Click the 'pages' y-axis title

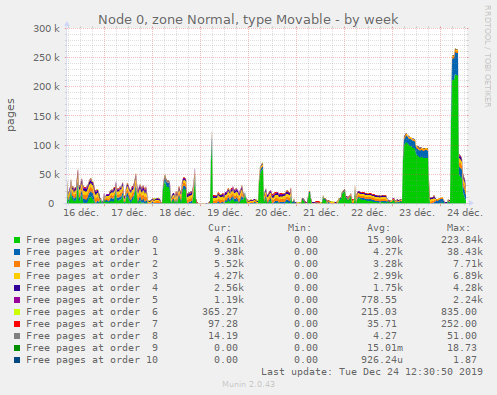[x=11, y=115]
